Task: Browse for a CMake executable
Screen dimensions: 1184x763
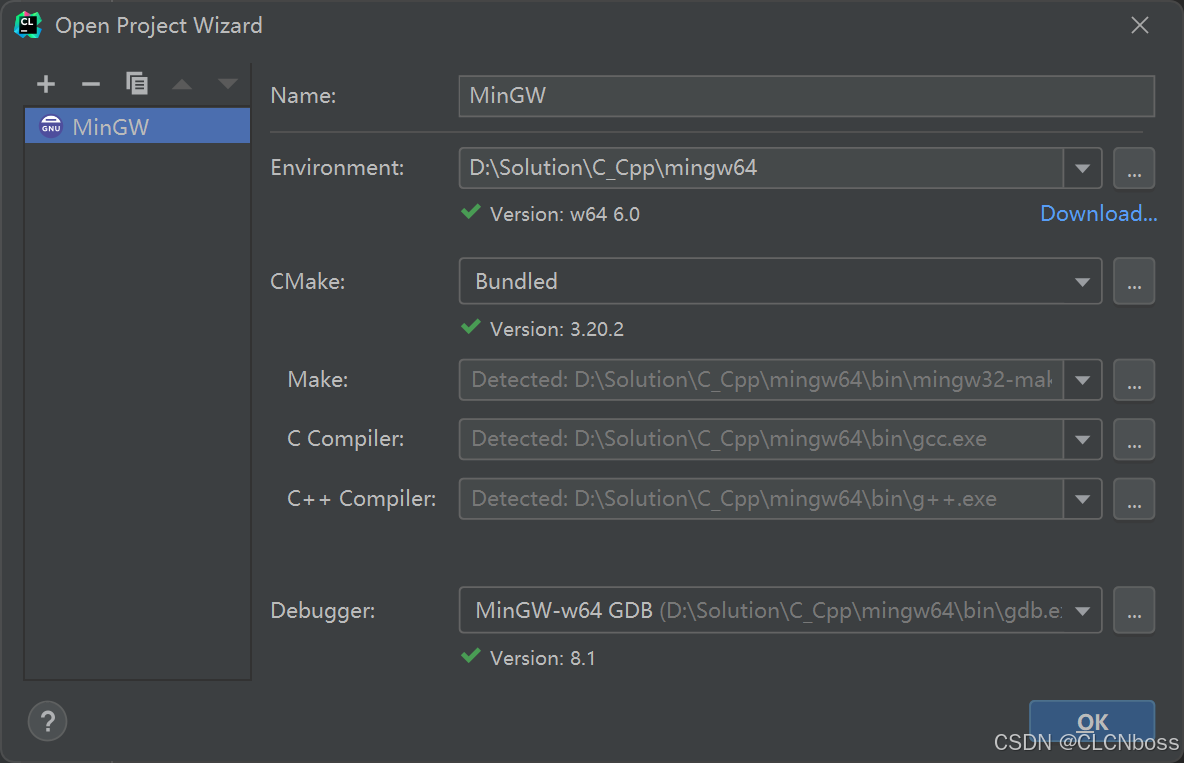Action: (x=1134, y=281)
